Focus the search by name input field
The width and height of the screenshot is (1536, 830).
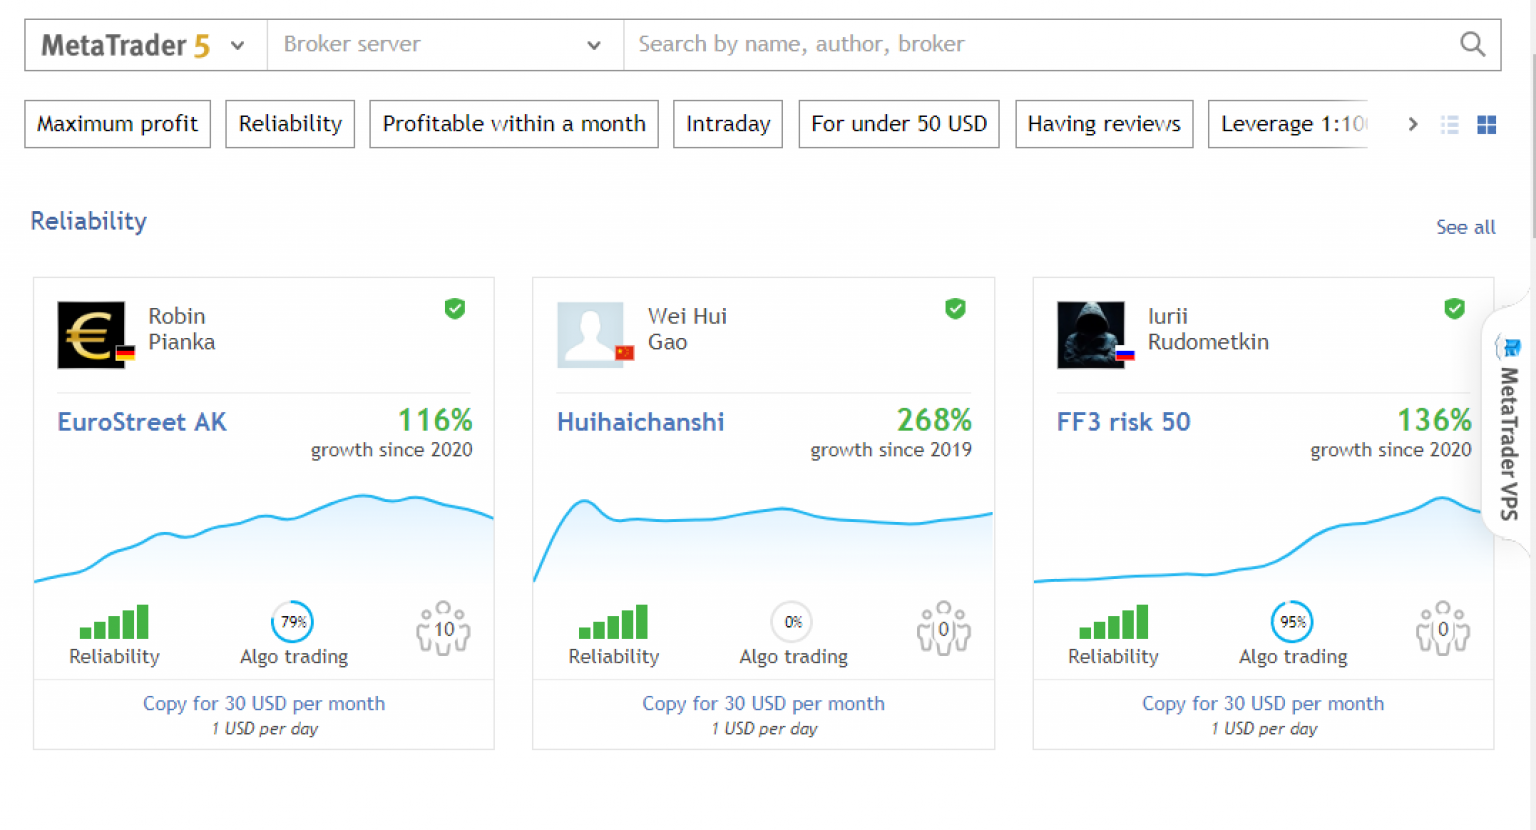[x=1040, y=44]
